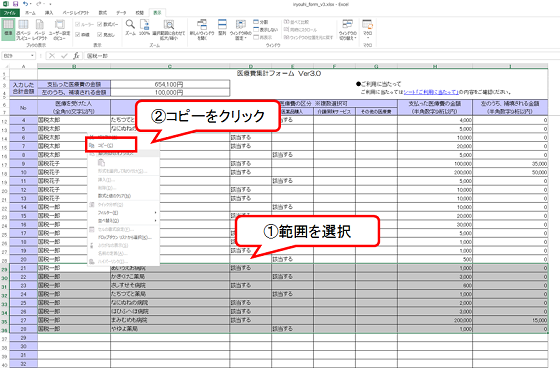Image resolution: width=560 pixels, height=368 pixels.
Task: Open the シート「ご利用に当たって」 hyperlink
Action: [431, 92]
